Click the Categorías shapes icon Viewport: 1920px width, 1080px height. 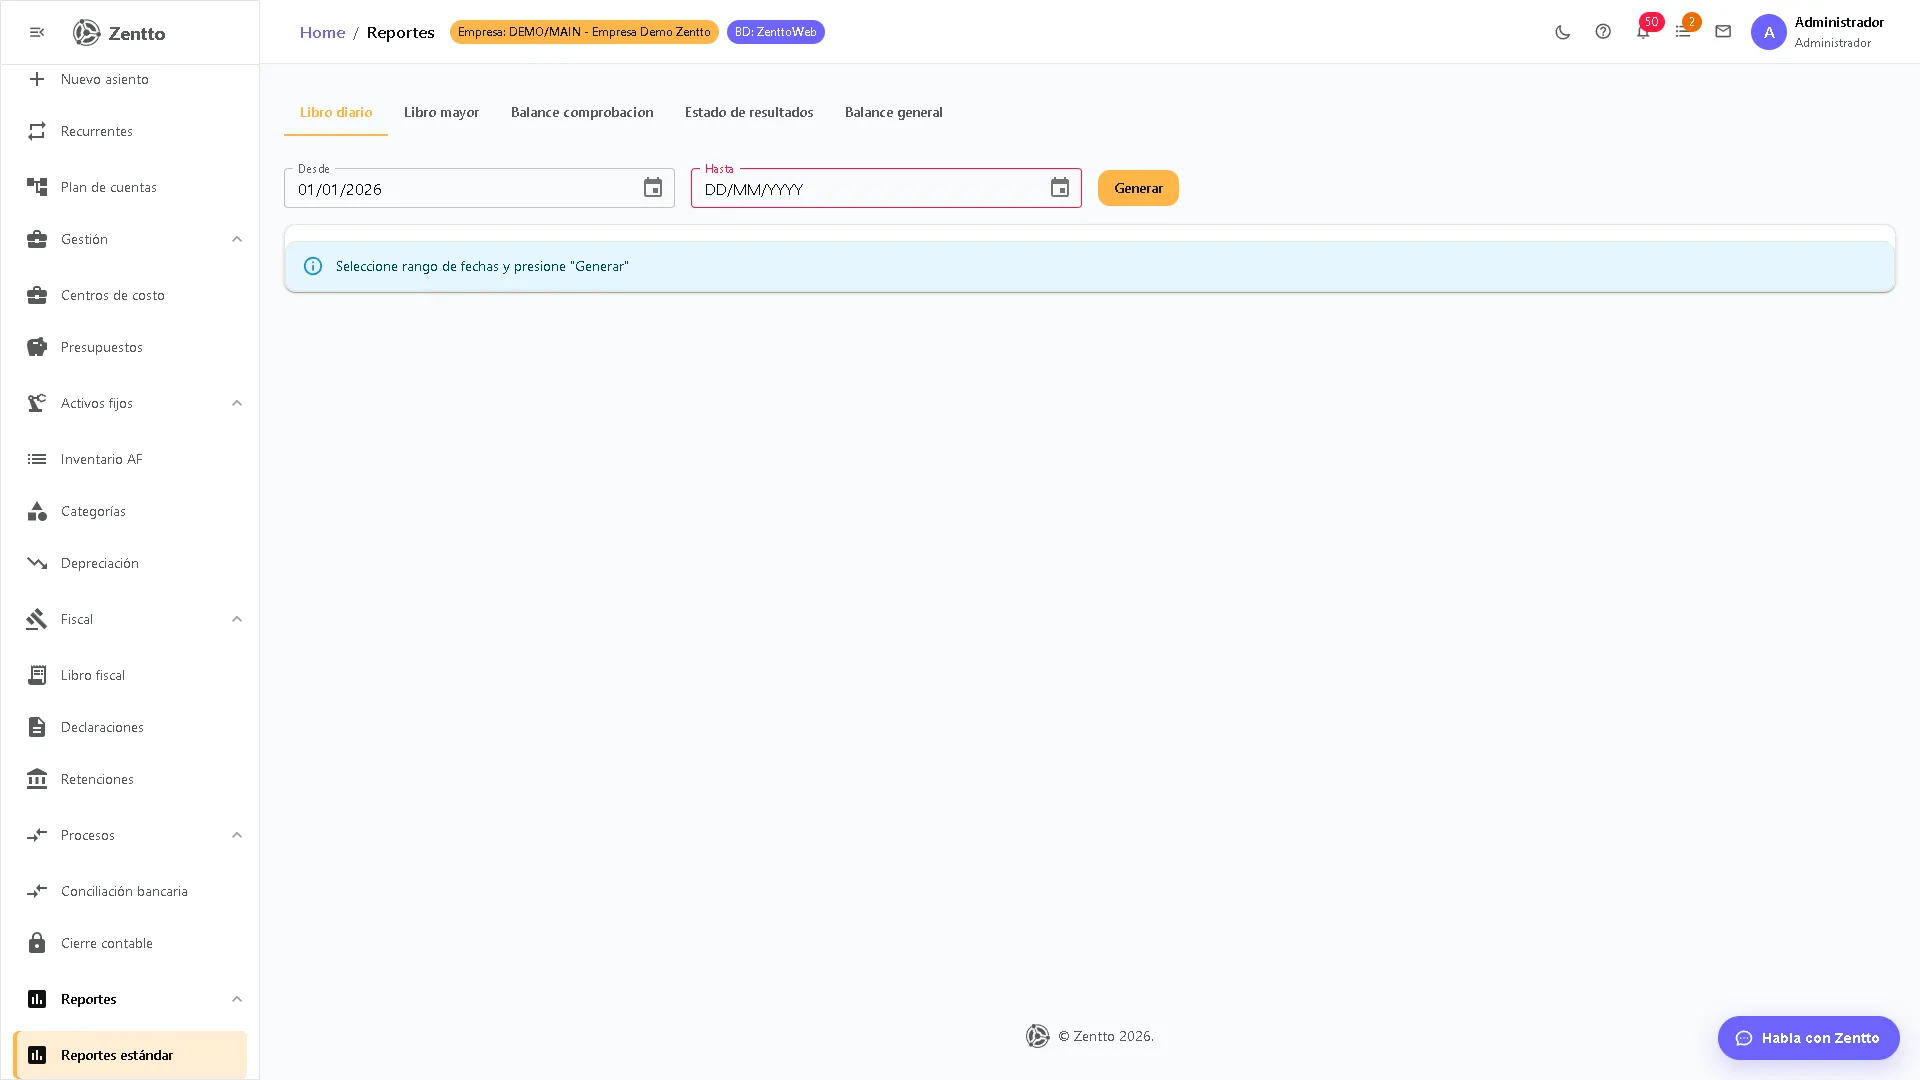point(37,511)
